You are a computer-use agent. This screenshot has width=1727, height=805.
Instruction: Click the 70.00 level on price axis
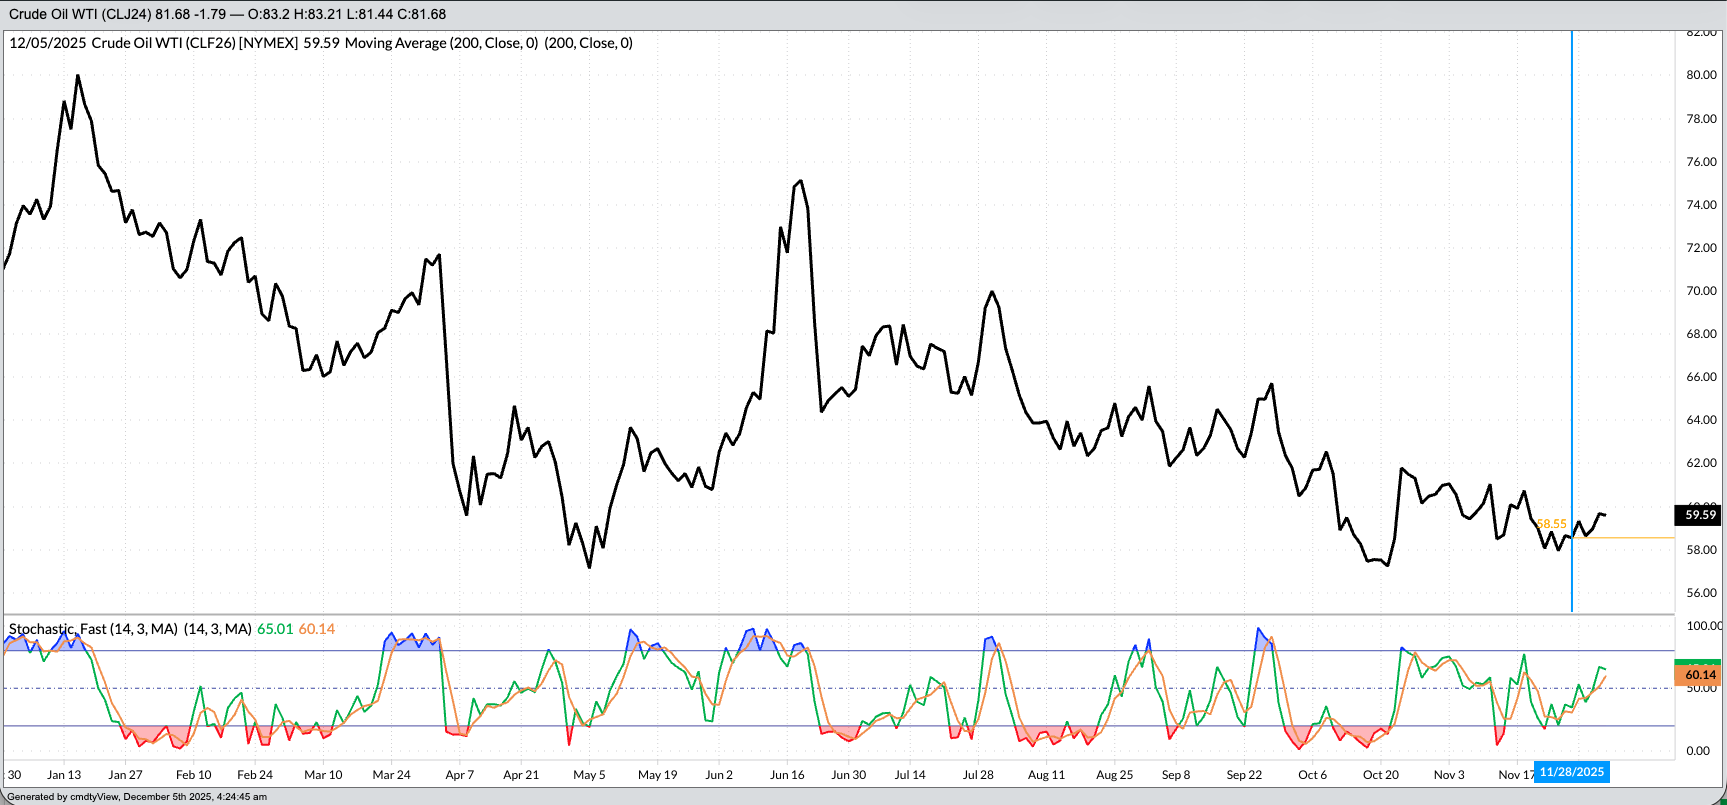pos(1701,291)
